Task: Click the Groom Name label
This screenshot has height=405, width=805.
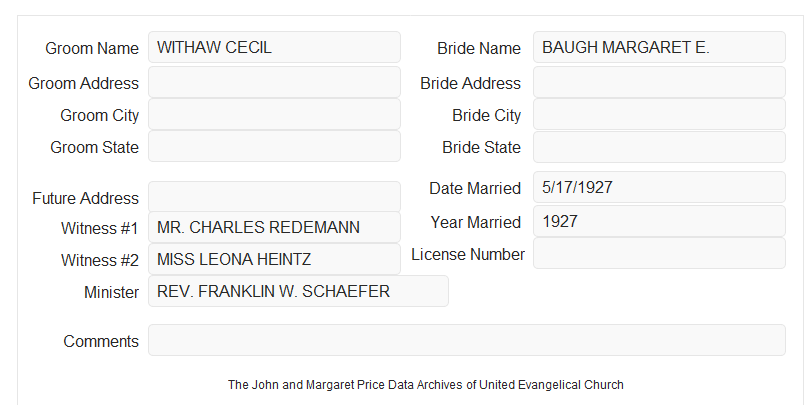Action: (92, 48)
